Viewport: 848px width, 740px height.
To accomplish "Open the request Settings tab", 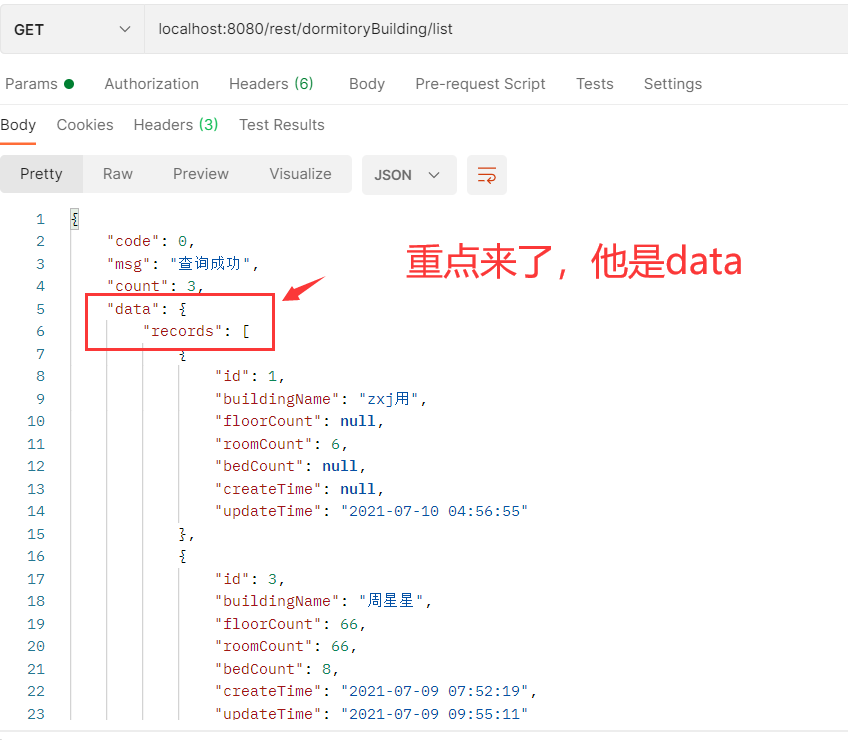I will click(672, 84).
